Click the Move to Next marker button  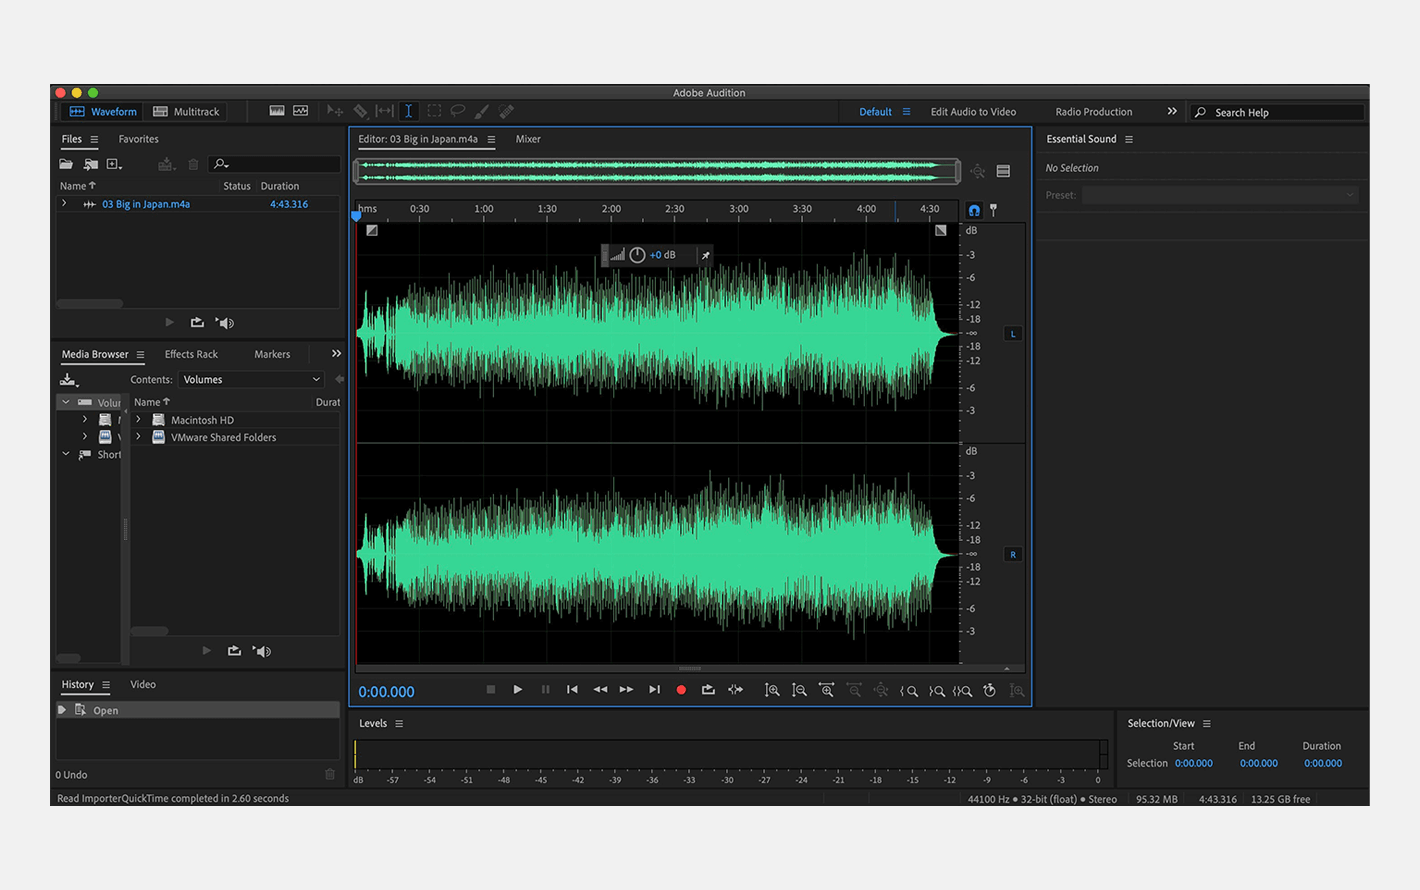[654, 690]
